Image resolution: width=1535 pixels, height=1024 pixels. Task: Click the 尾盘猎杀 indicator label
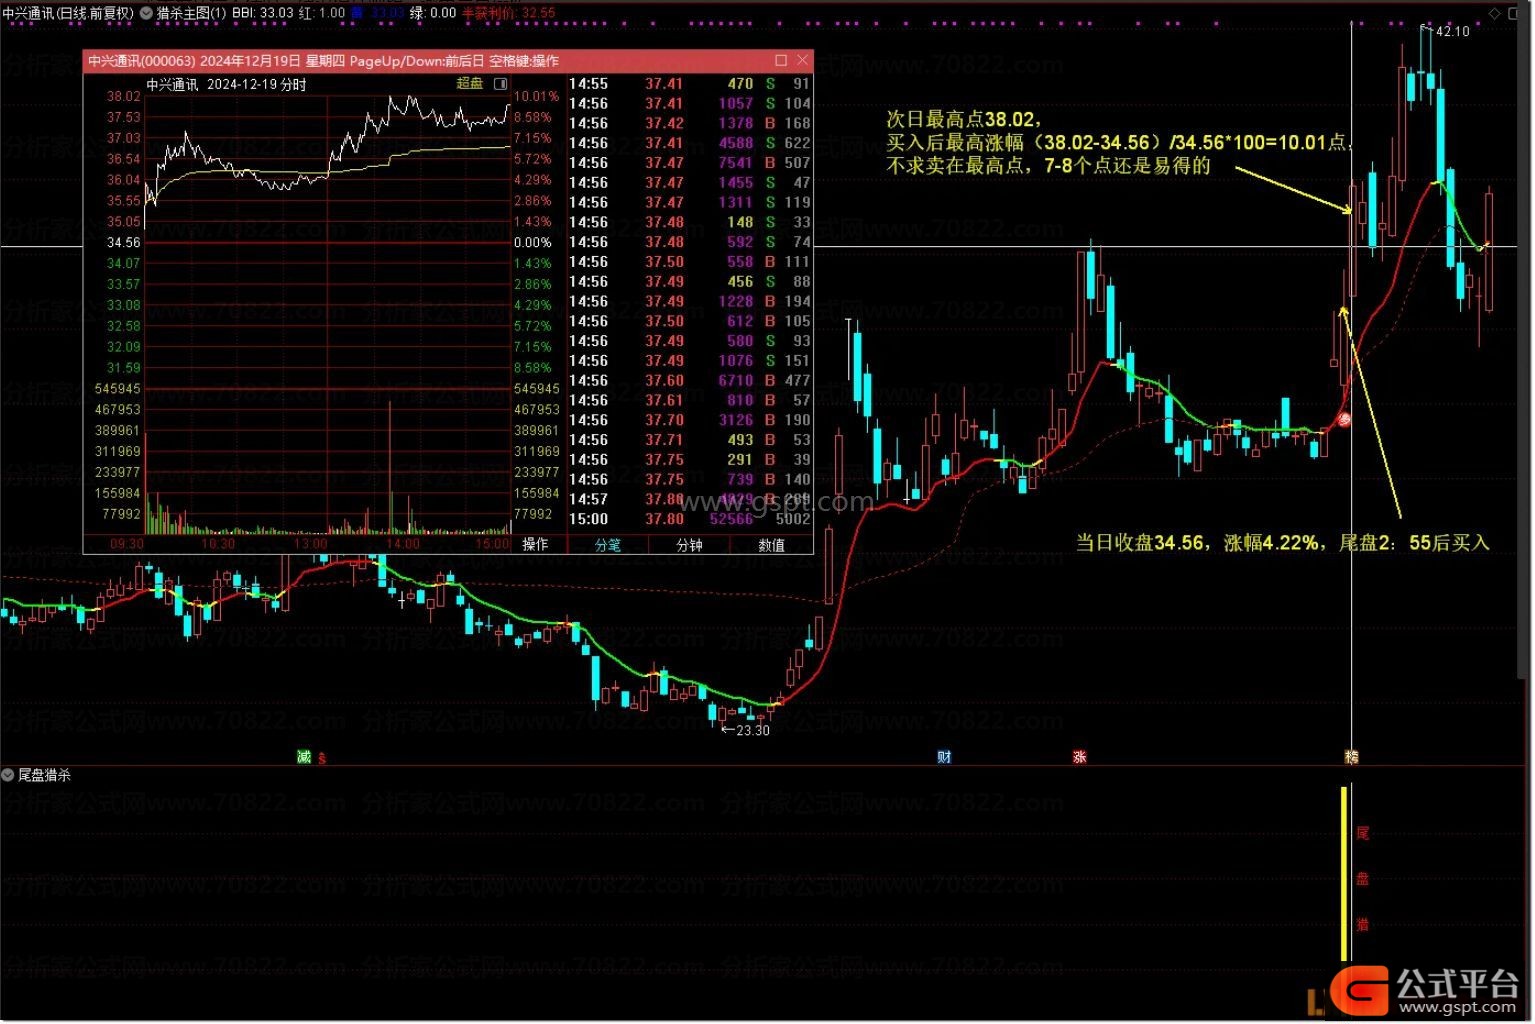pos(44,775)
